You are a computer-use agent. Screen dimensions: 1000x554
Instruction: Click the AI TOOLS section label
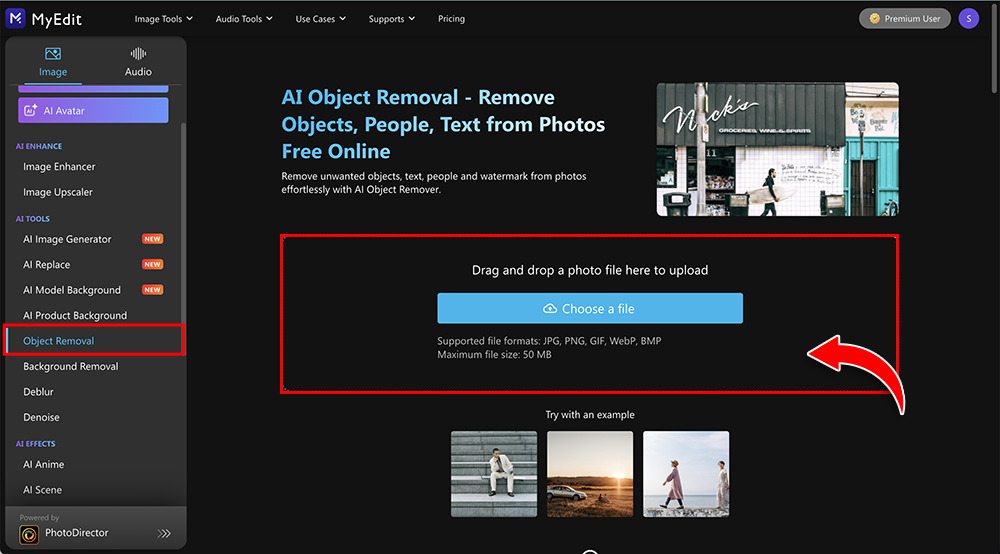(x=33, y=219)
